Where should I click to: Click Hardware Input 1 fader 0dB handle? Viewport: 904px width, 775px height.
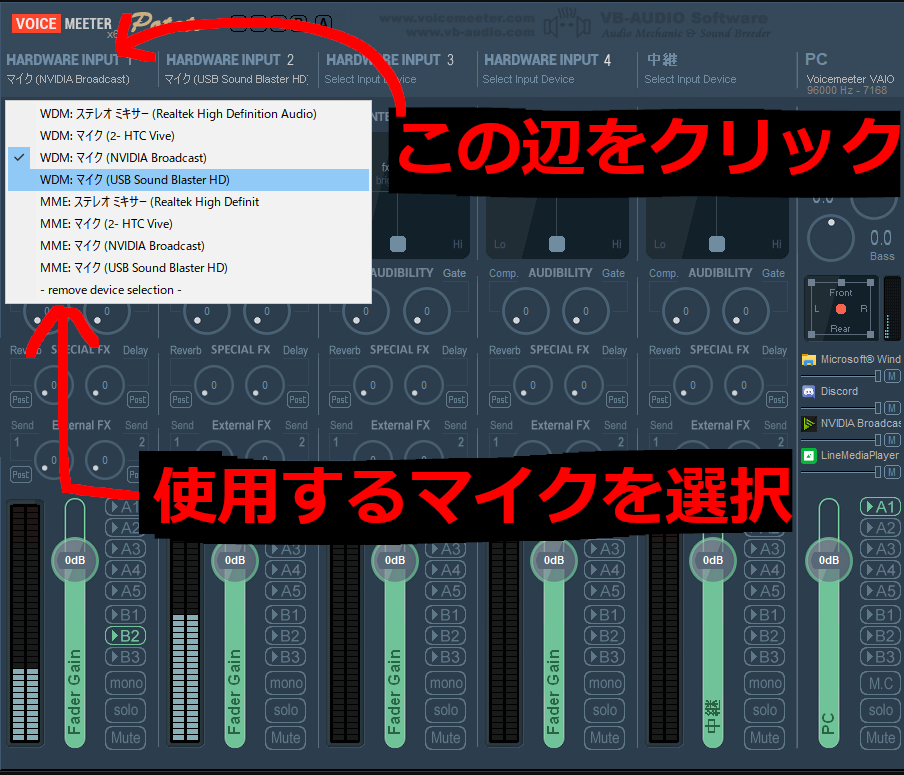tap(75, 560)
